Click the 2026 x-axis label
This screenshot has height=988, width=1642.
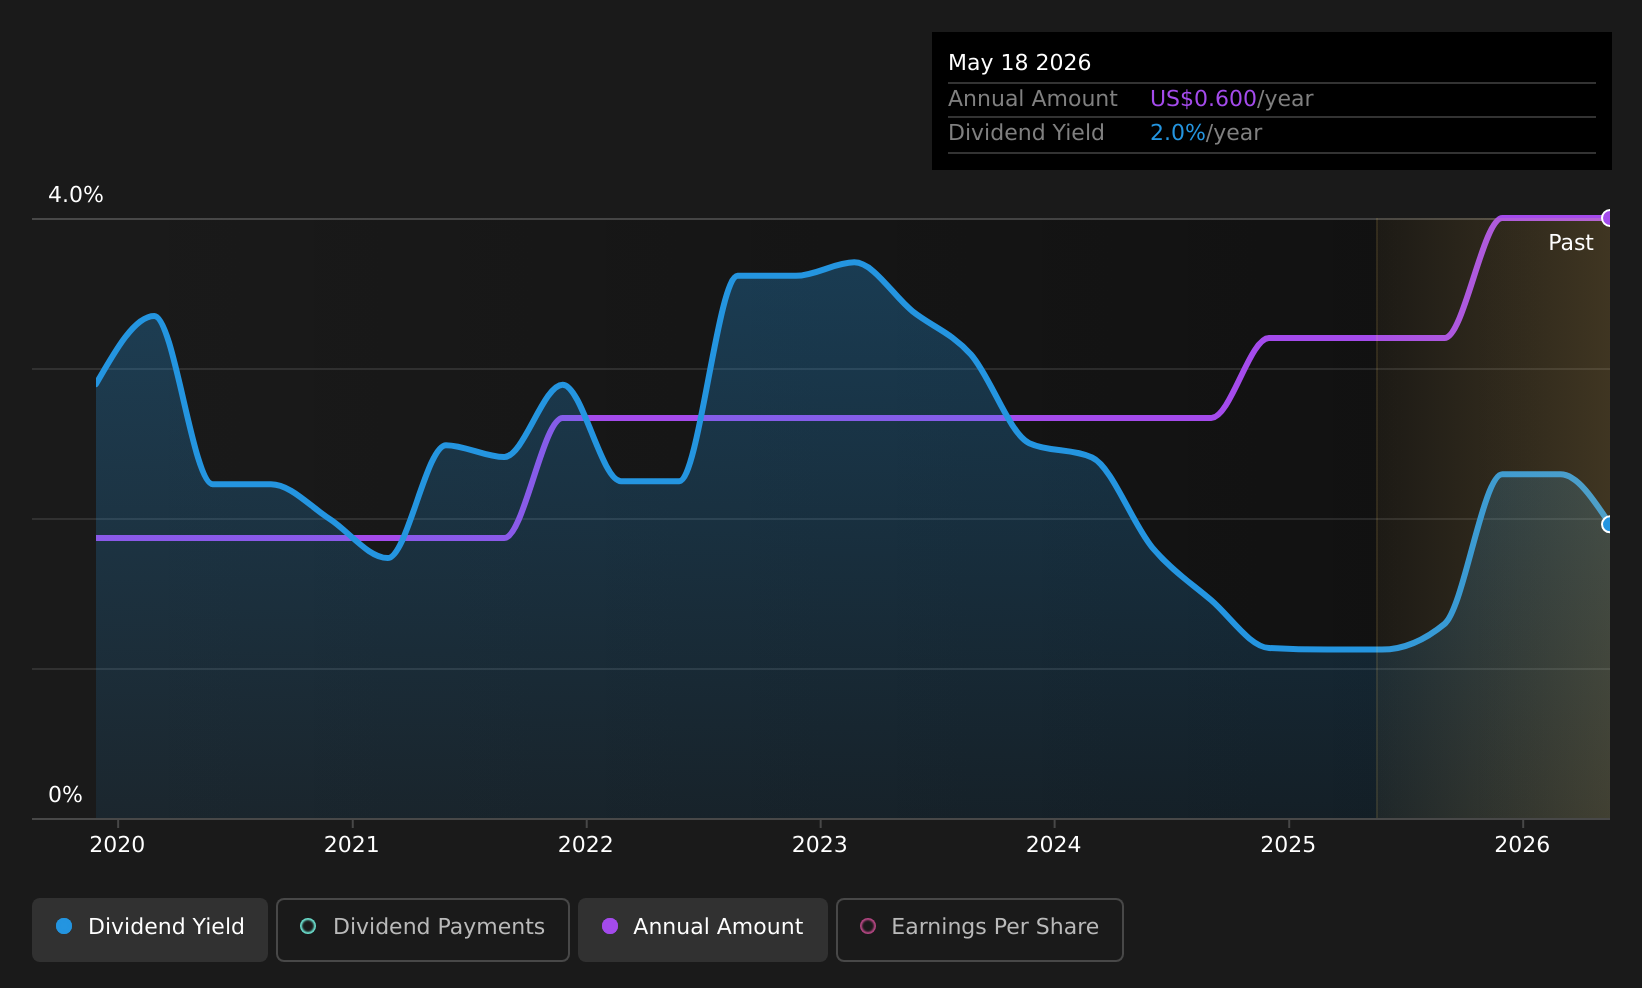[1522, 845]
